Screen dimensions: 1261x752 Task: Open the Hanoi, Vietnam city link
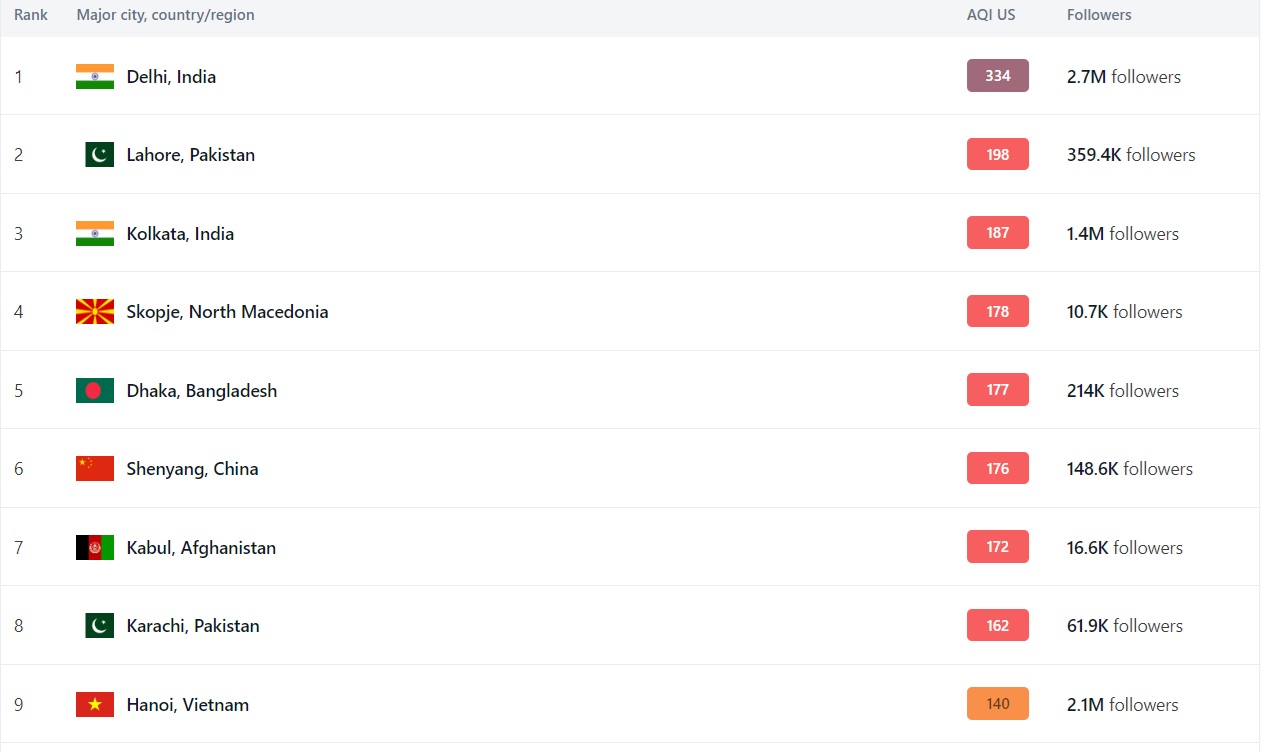[x=188, y=705]
